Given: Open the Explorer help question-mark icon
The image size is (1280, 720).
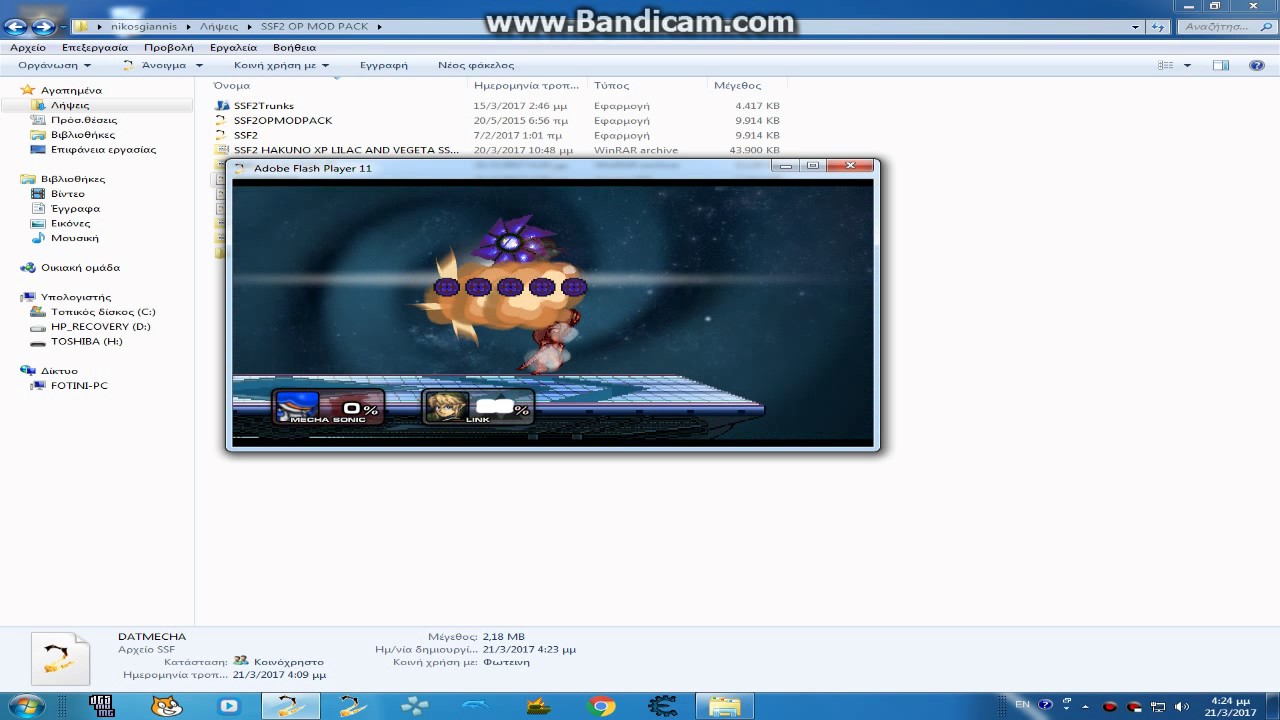Looking at the screenshot, I should [x=1257, y=65].
